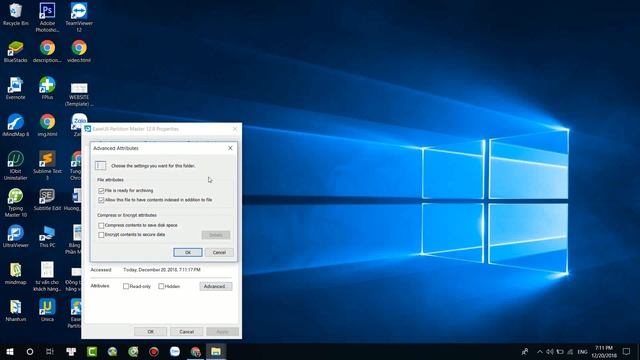The image size is (640, 360).
Task: Select the Adobe Photoshop desktop icon
Action: point(47,17)
